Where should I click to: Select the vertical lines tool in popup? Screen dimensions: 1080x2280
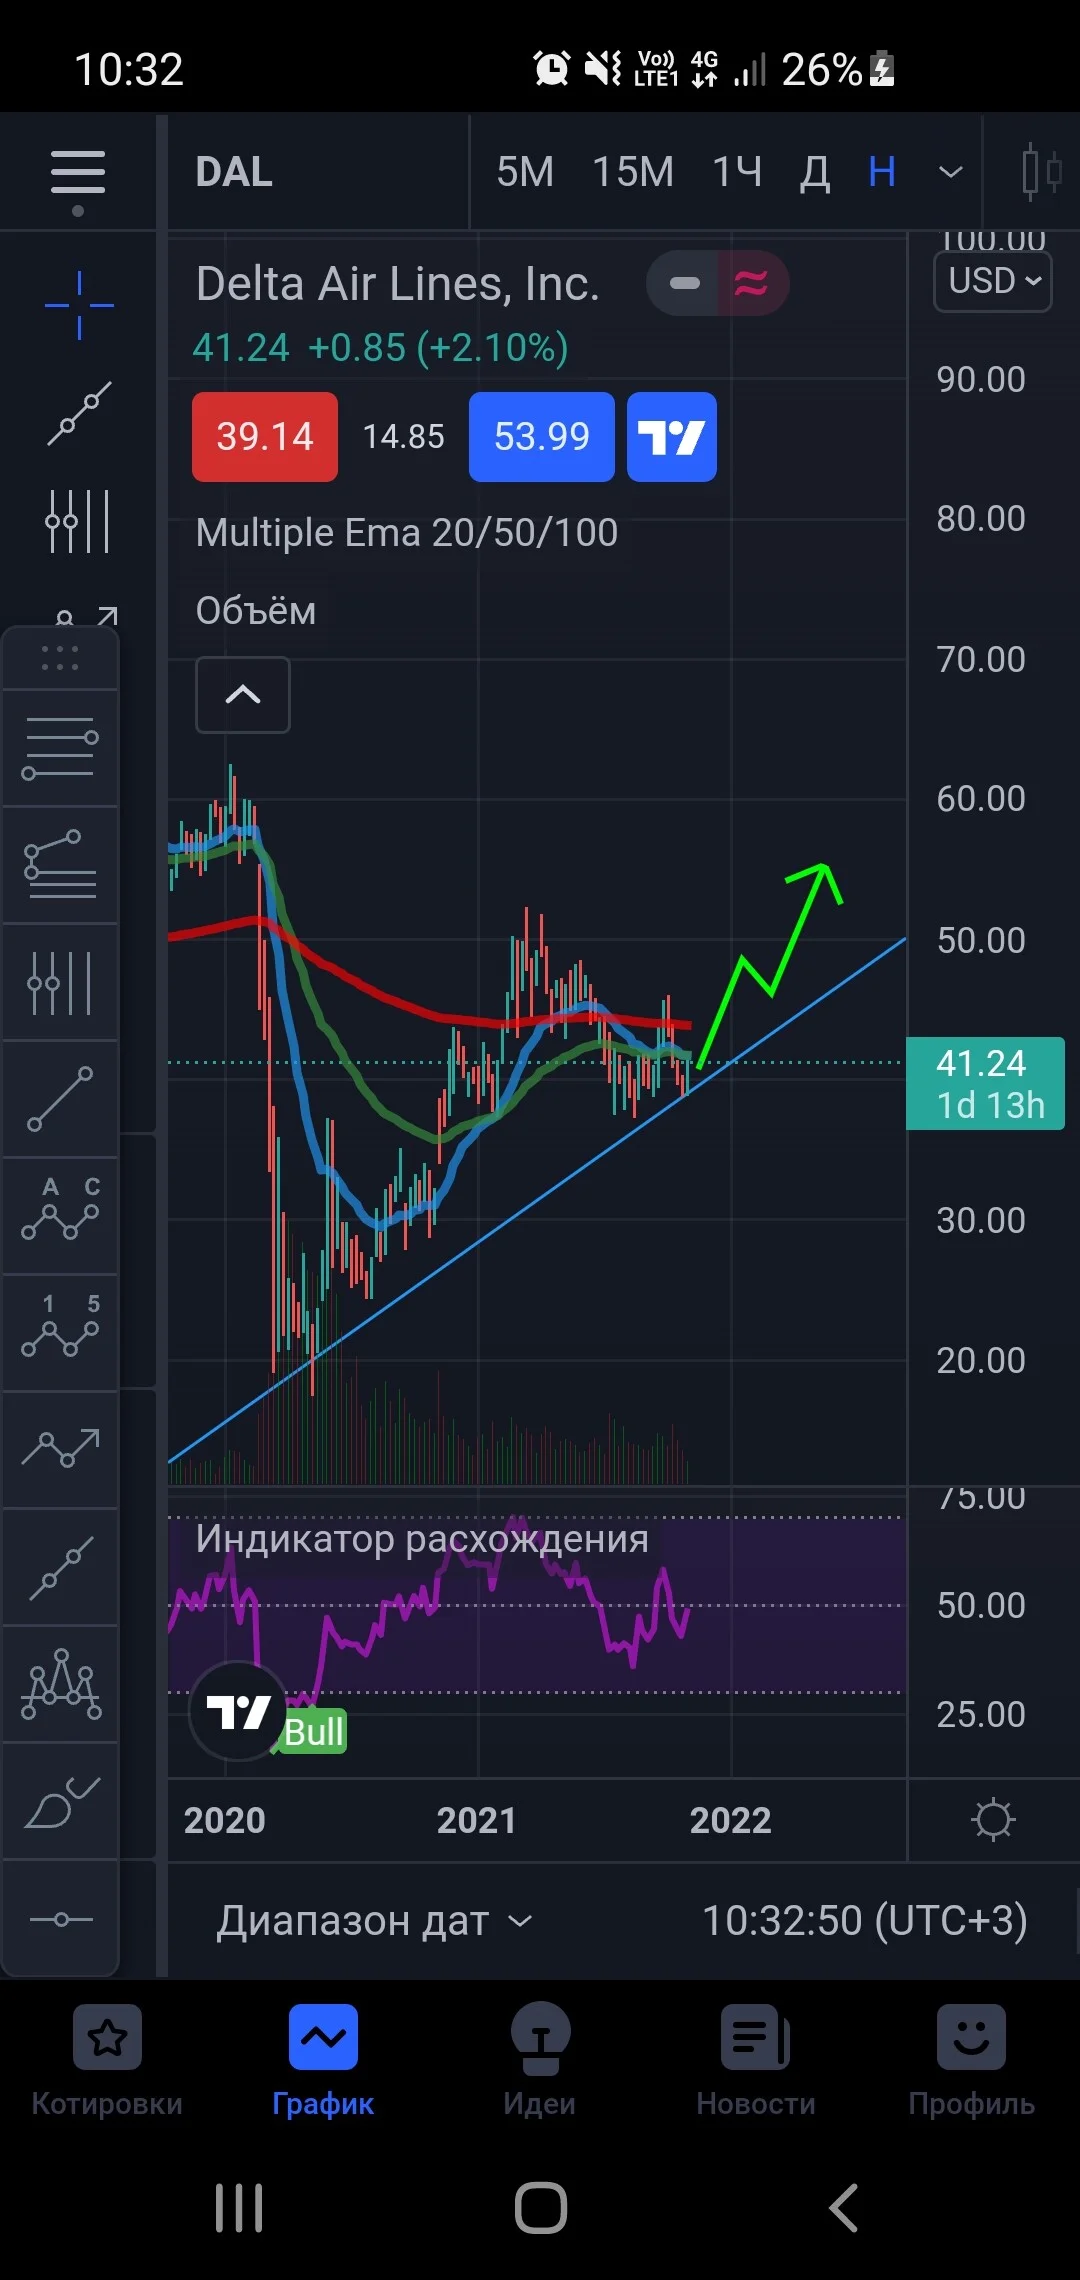tap(60, 982)
